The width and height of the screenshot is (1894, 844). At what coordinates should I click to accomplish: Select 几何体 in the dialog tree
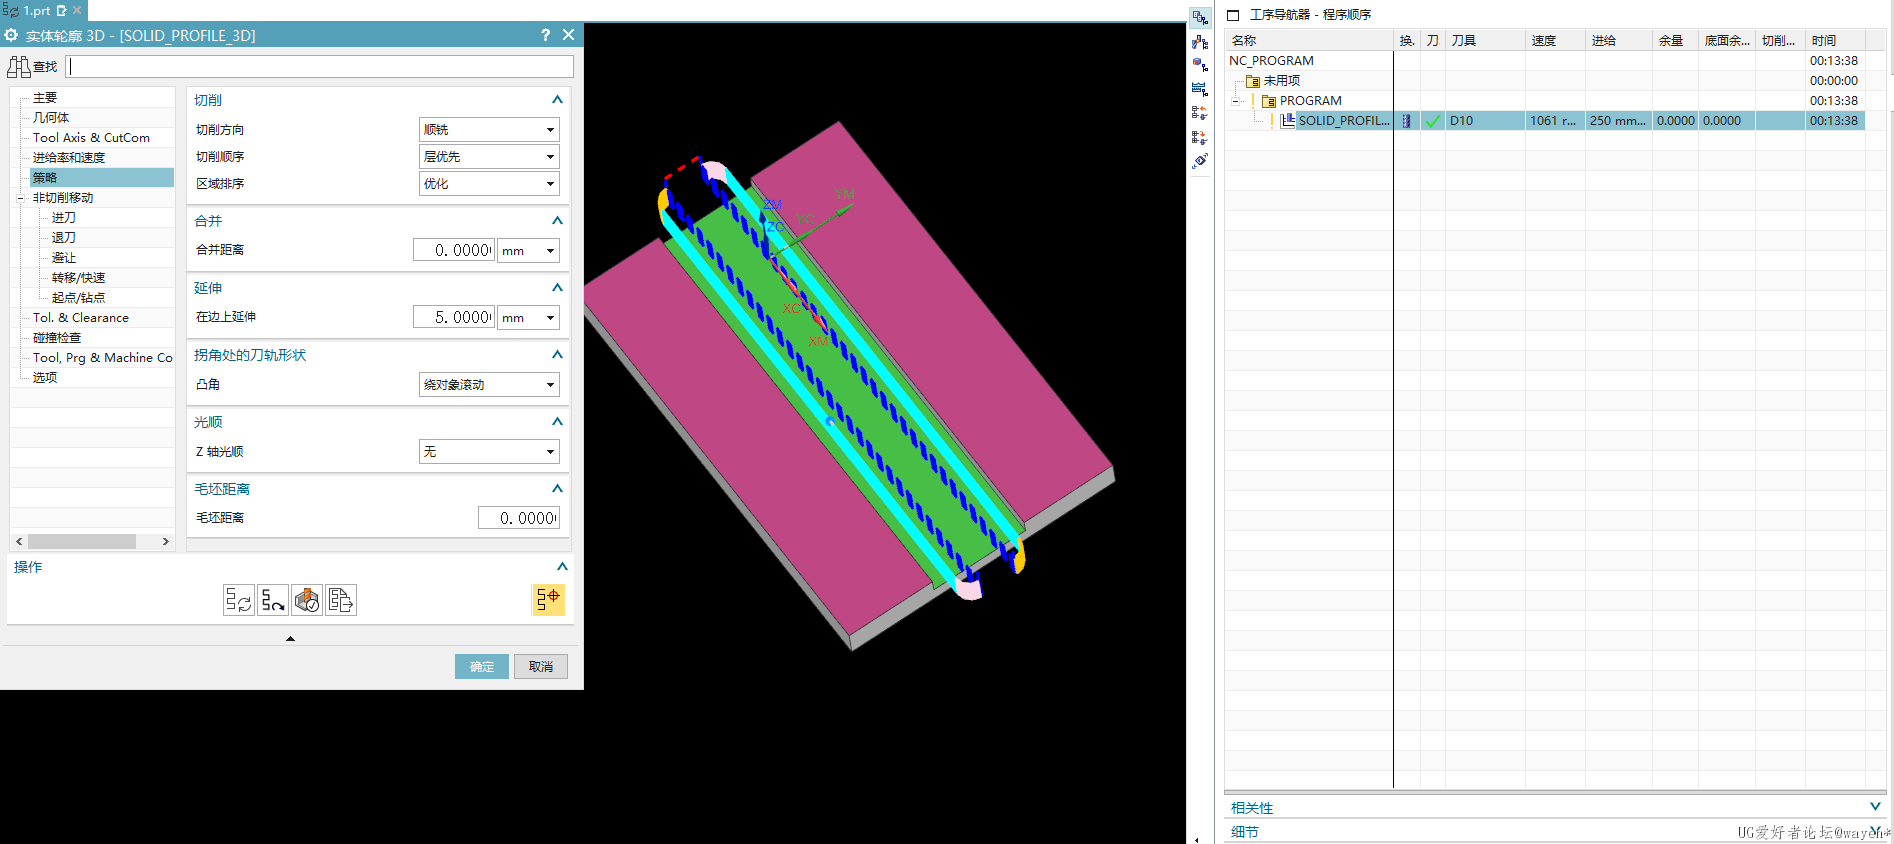pos(51,118)
